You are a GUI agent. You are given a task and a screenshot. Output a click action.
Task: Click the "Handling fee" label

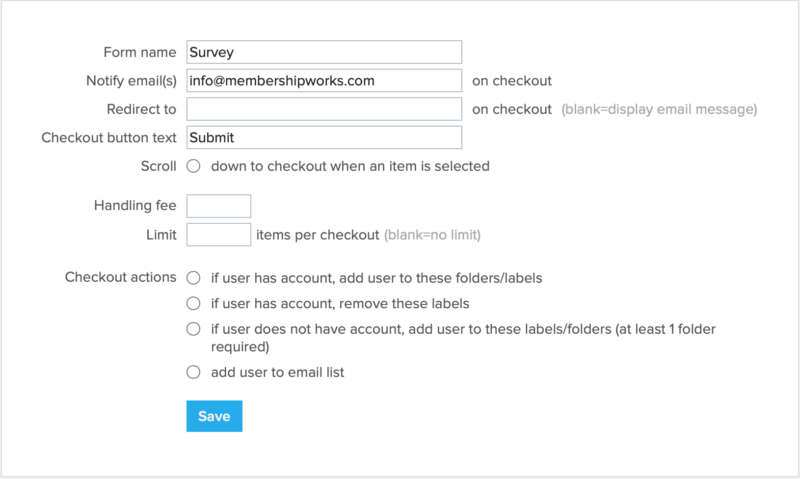coord(134,206)
